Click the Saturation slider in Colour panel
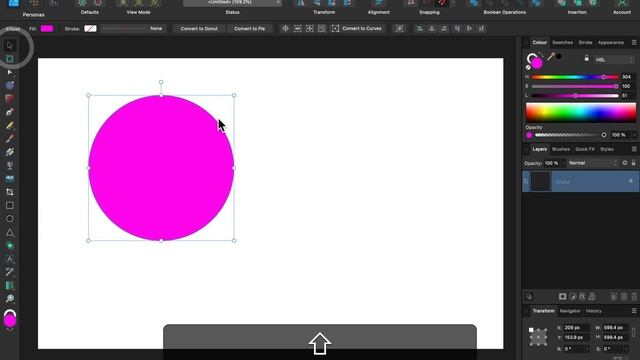Screen dimensions: 640x360 pyautogui.click(x=575, y=86)
